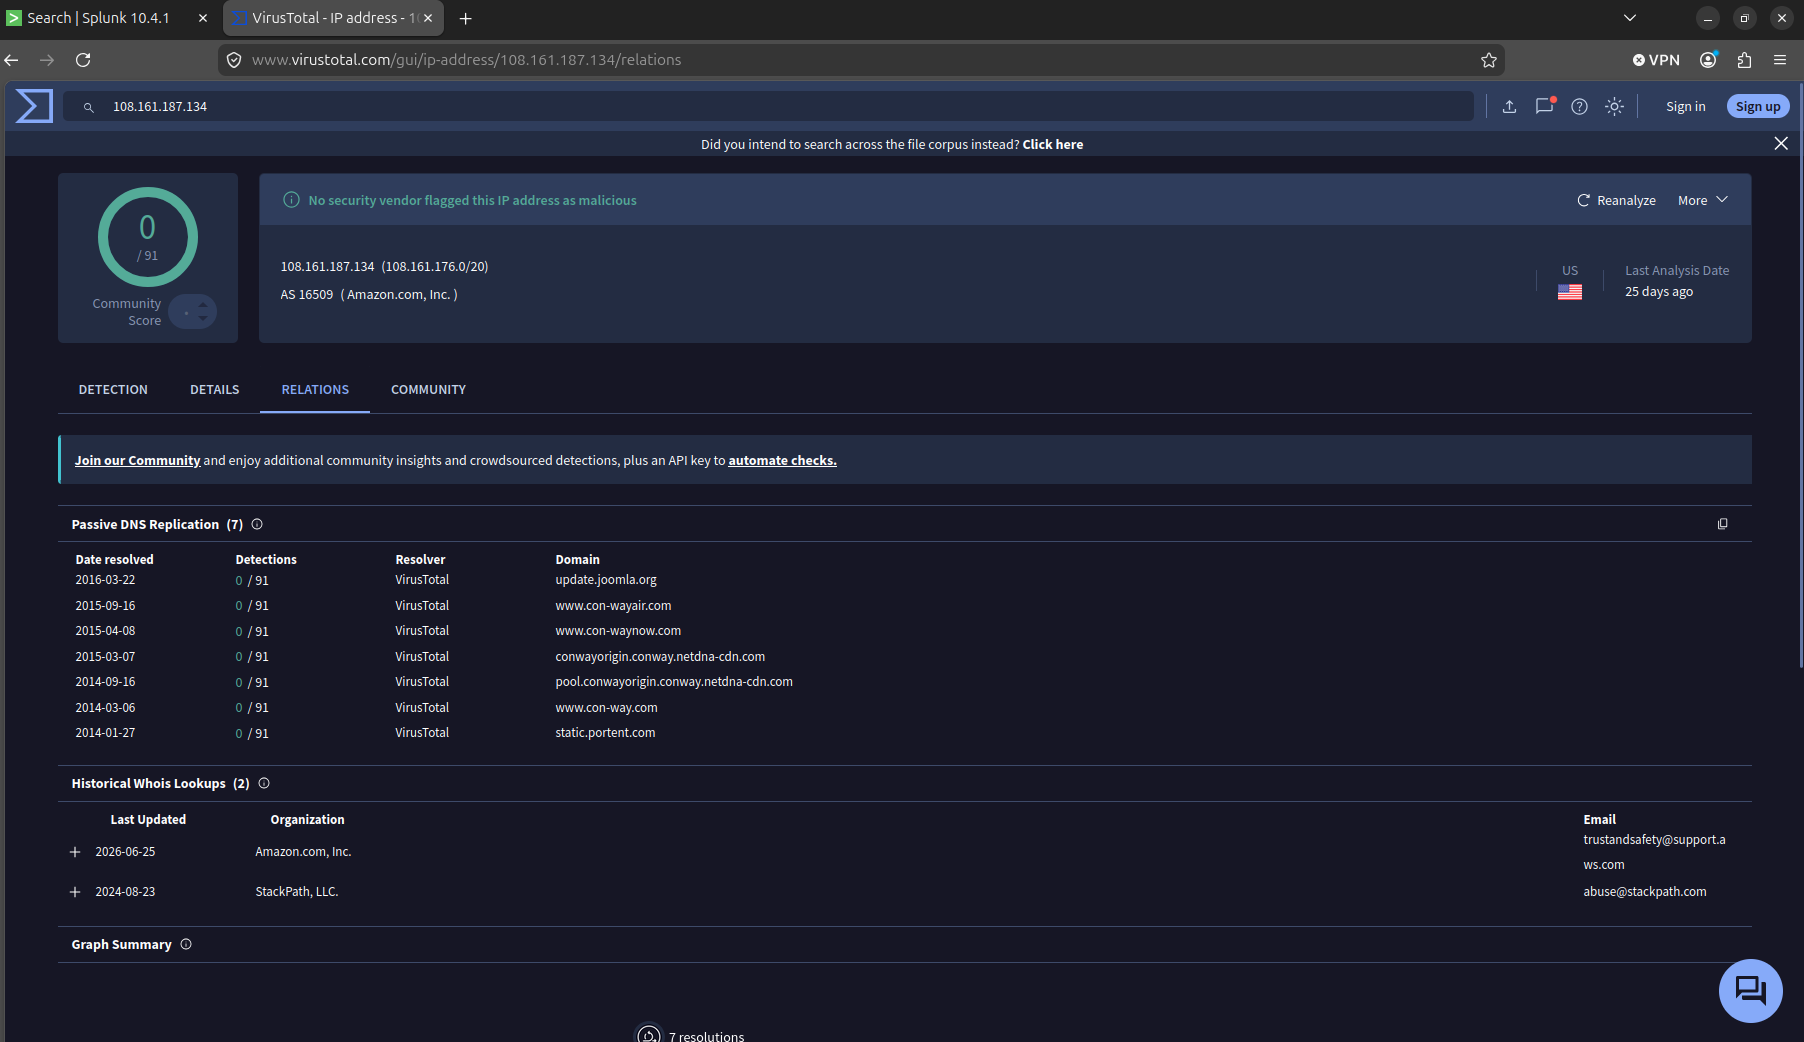This screenshot has height=1042, width=1804.
Task: Open the browser hamburger menu
Action: click(x=1780, y=60)
